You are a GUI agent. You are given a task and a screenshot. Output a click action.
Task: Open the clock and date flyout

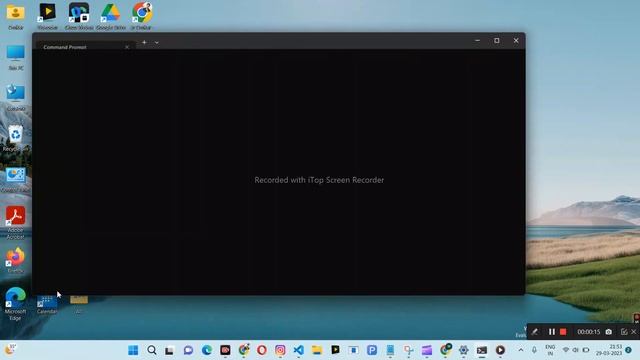coord(609,350)
